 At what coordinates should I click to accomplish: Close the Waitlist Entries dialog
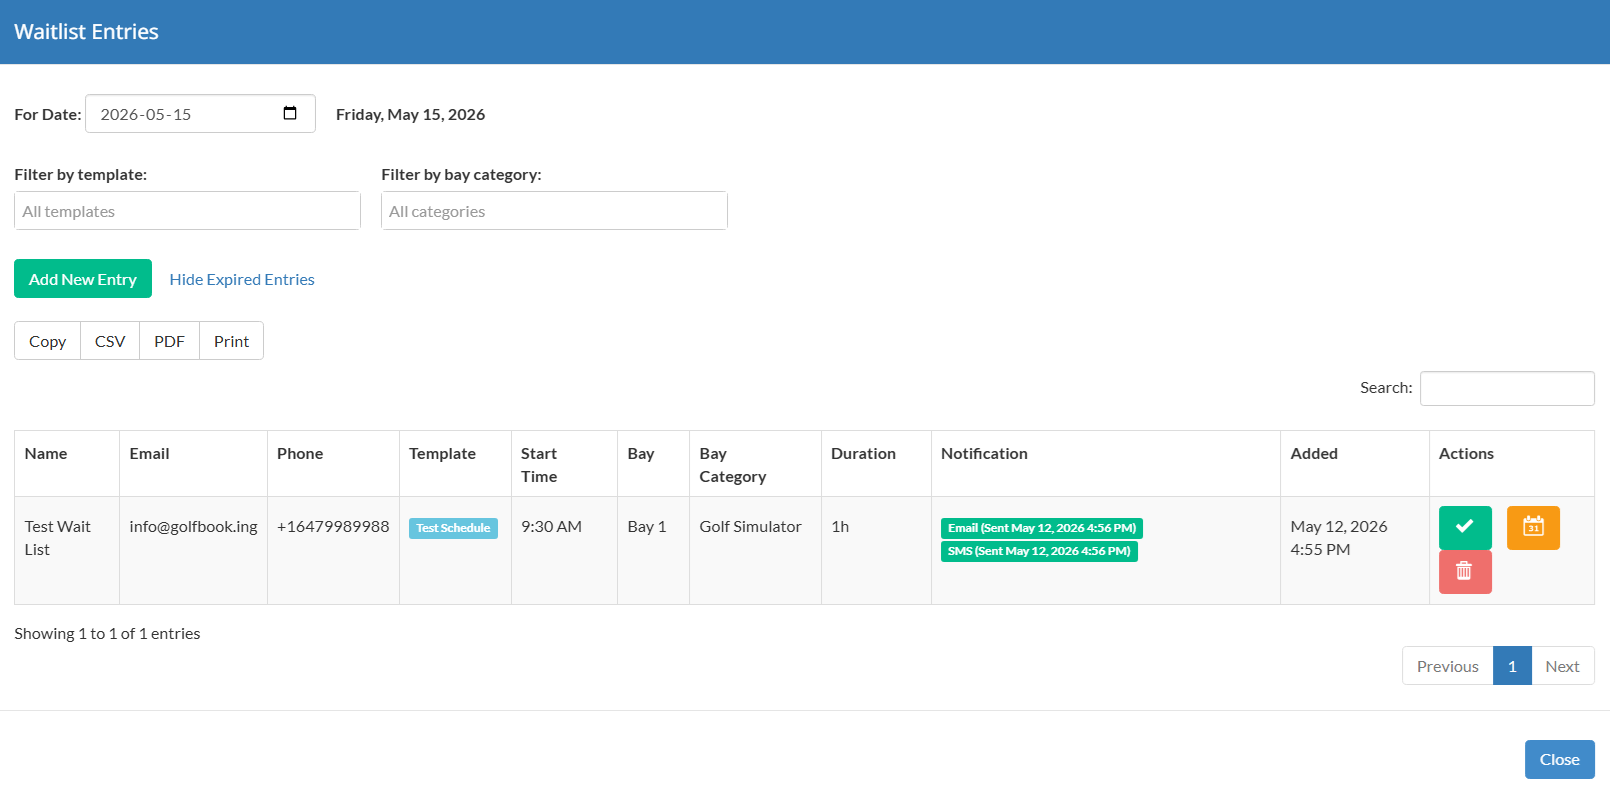pyautogui.click(x=1559, y=759)
